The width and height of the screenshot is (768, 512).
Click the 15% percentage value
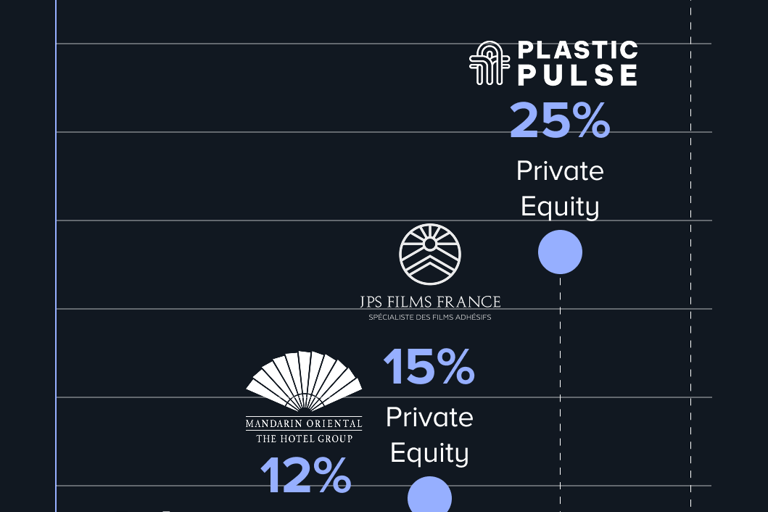pyautogui.click(x=429, y=366)
